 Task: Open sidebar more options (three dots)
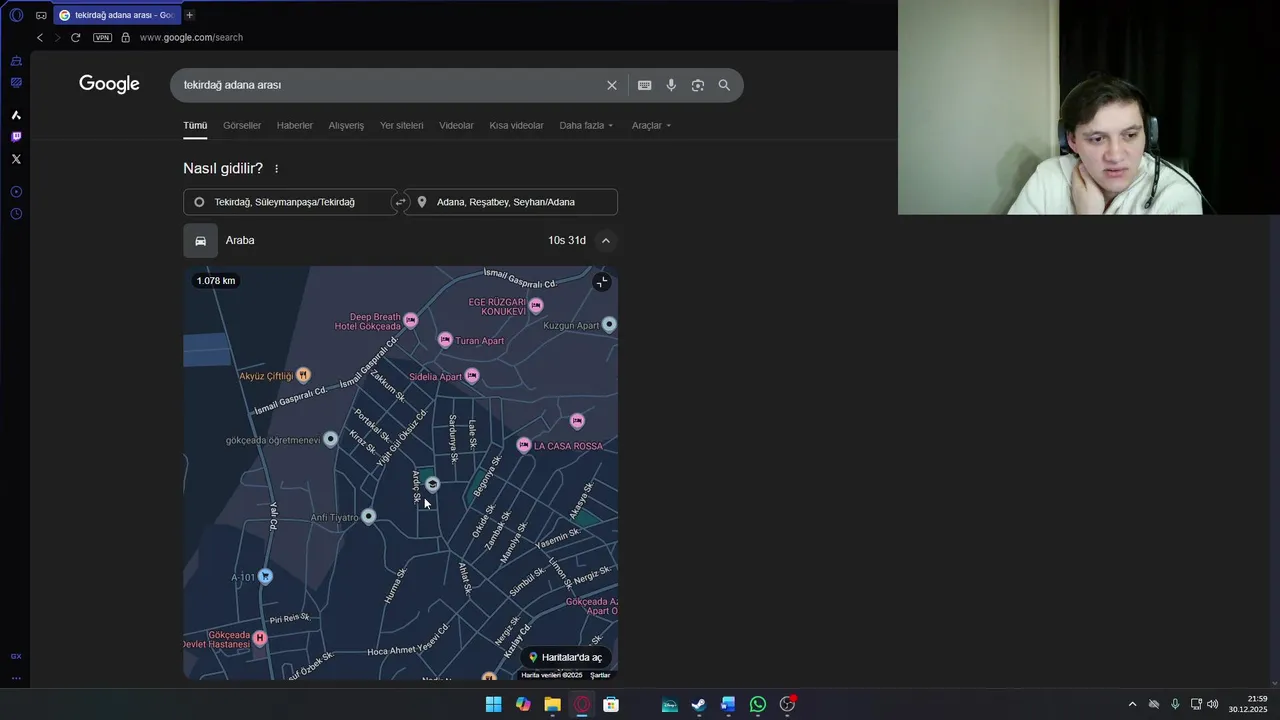click(16, 678)
